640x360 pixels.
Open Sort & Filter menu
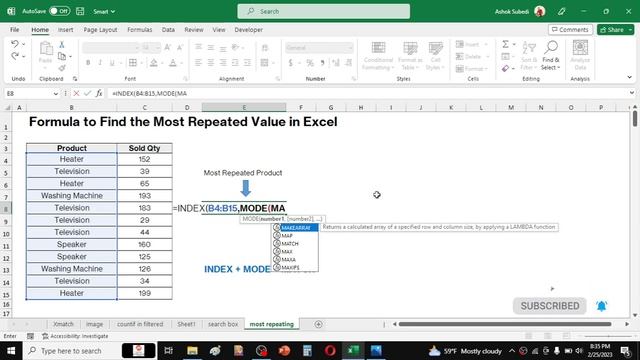tap(529, 56)
